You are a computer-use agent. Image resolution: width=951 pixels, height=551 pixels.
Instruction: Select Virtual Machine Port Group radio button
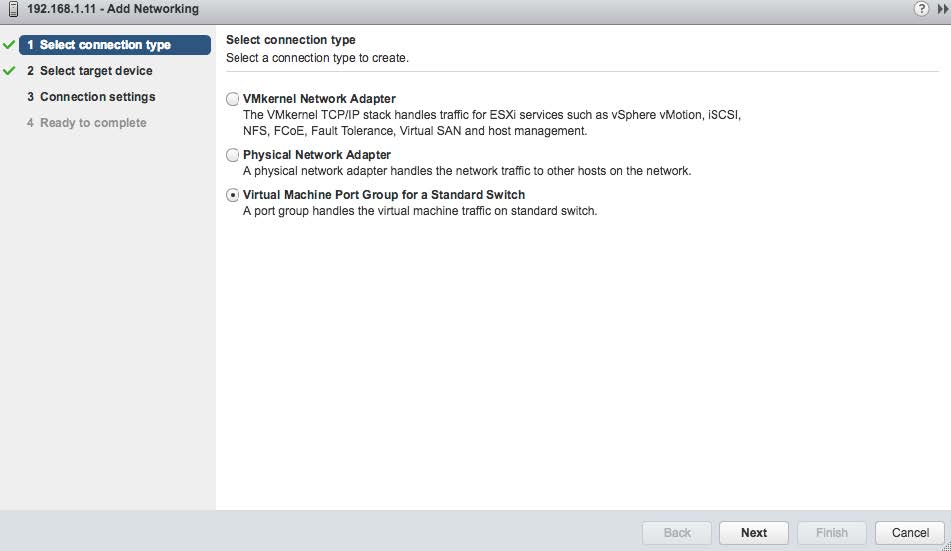[x=233, y=195]
